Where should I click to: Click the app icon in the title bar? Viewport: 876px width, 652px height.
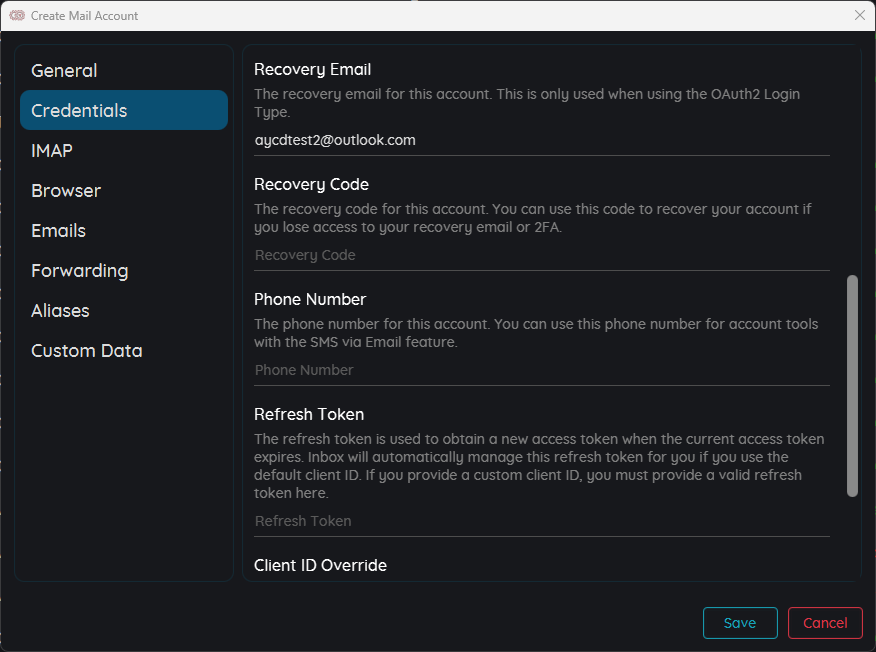(x=17, y=15)
